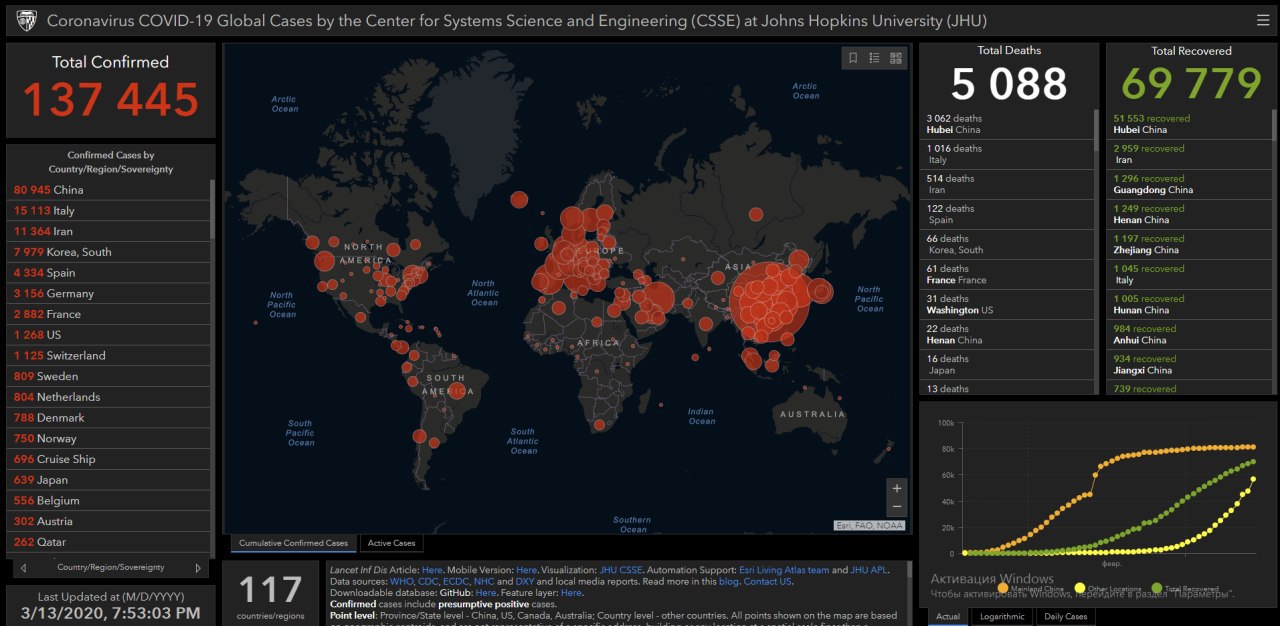Advance Country/Region/Sovereignty list with right arrow

pyautogui.click(x=198, y=568)
